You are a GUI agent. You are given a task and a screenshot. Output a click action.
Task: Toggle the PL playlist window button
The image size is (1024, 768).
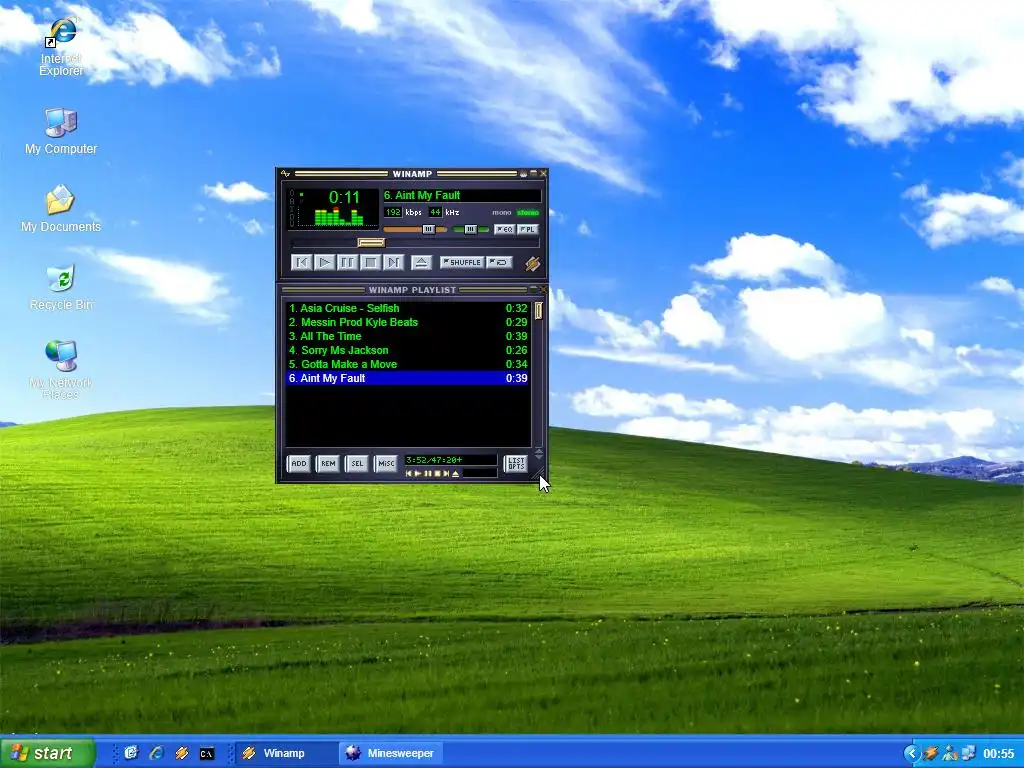tap(528, 229)
